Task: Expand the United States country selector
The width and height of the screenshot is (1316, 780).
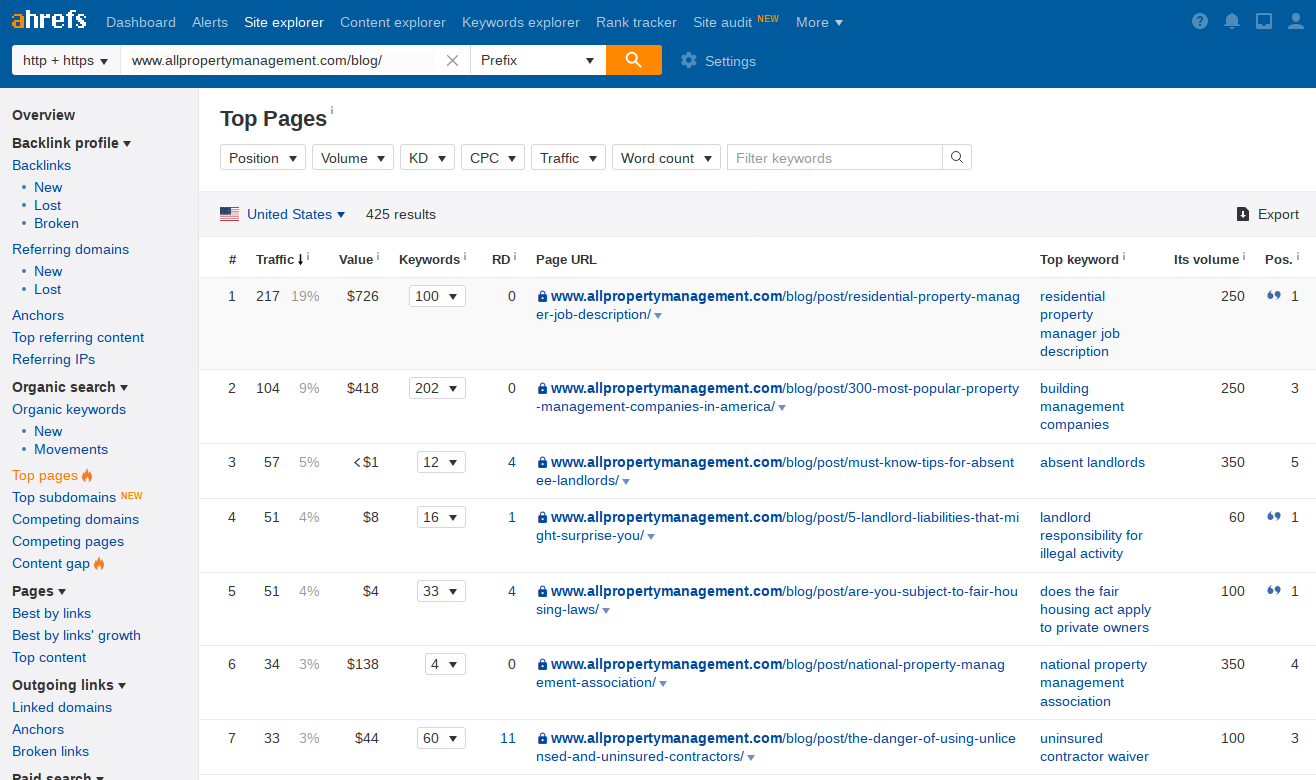Action: coord(283,214)
